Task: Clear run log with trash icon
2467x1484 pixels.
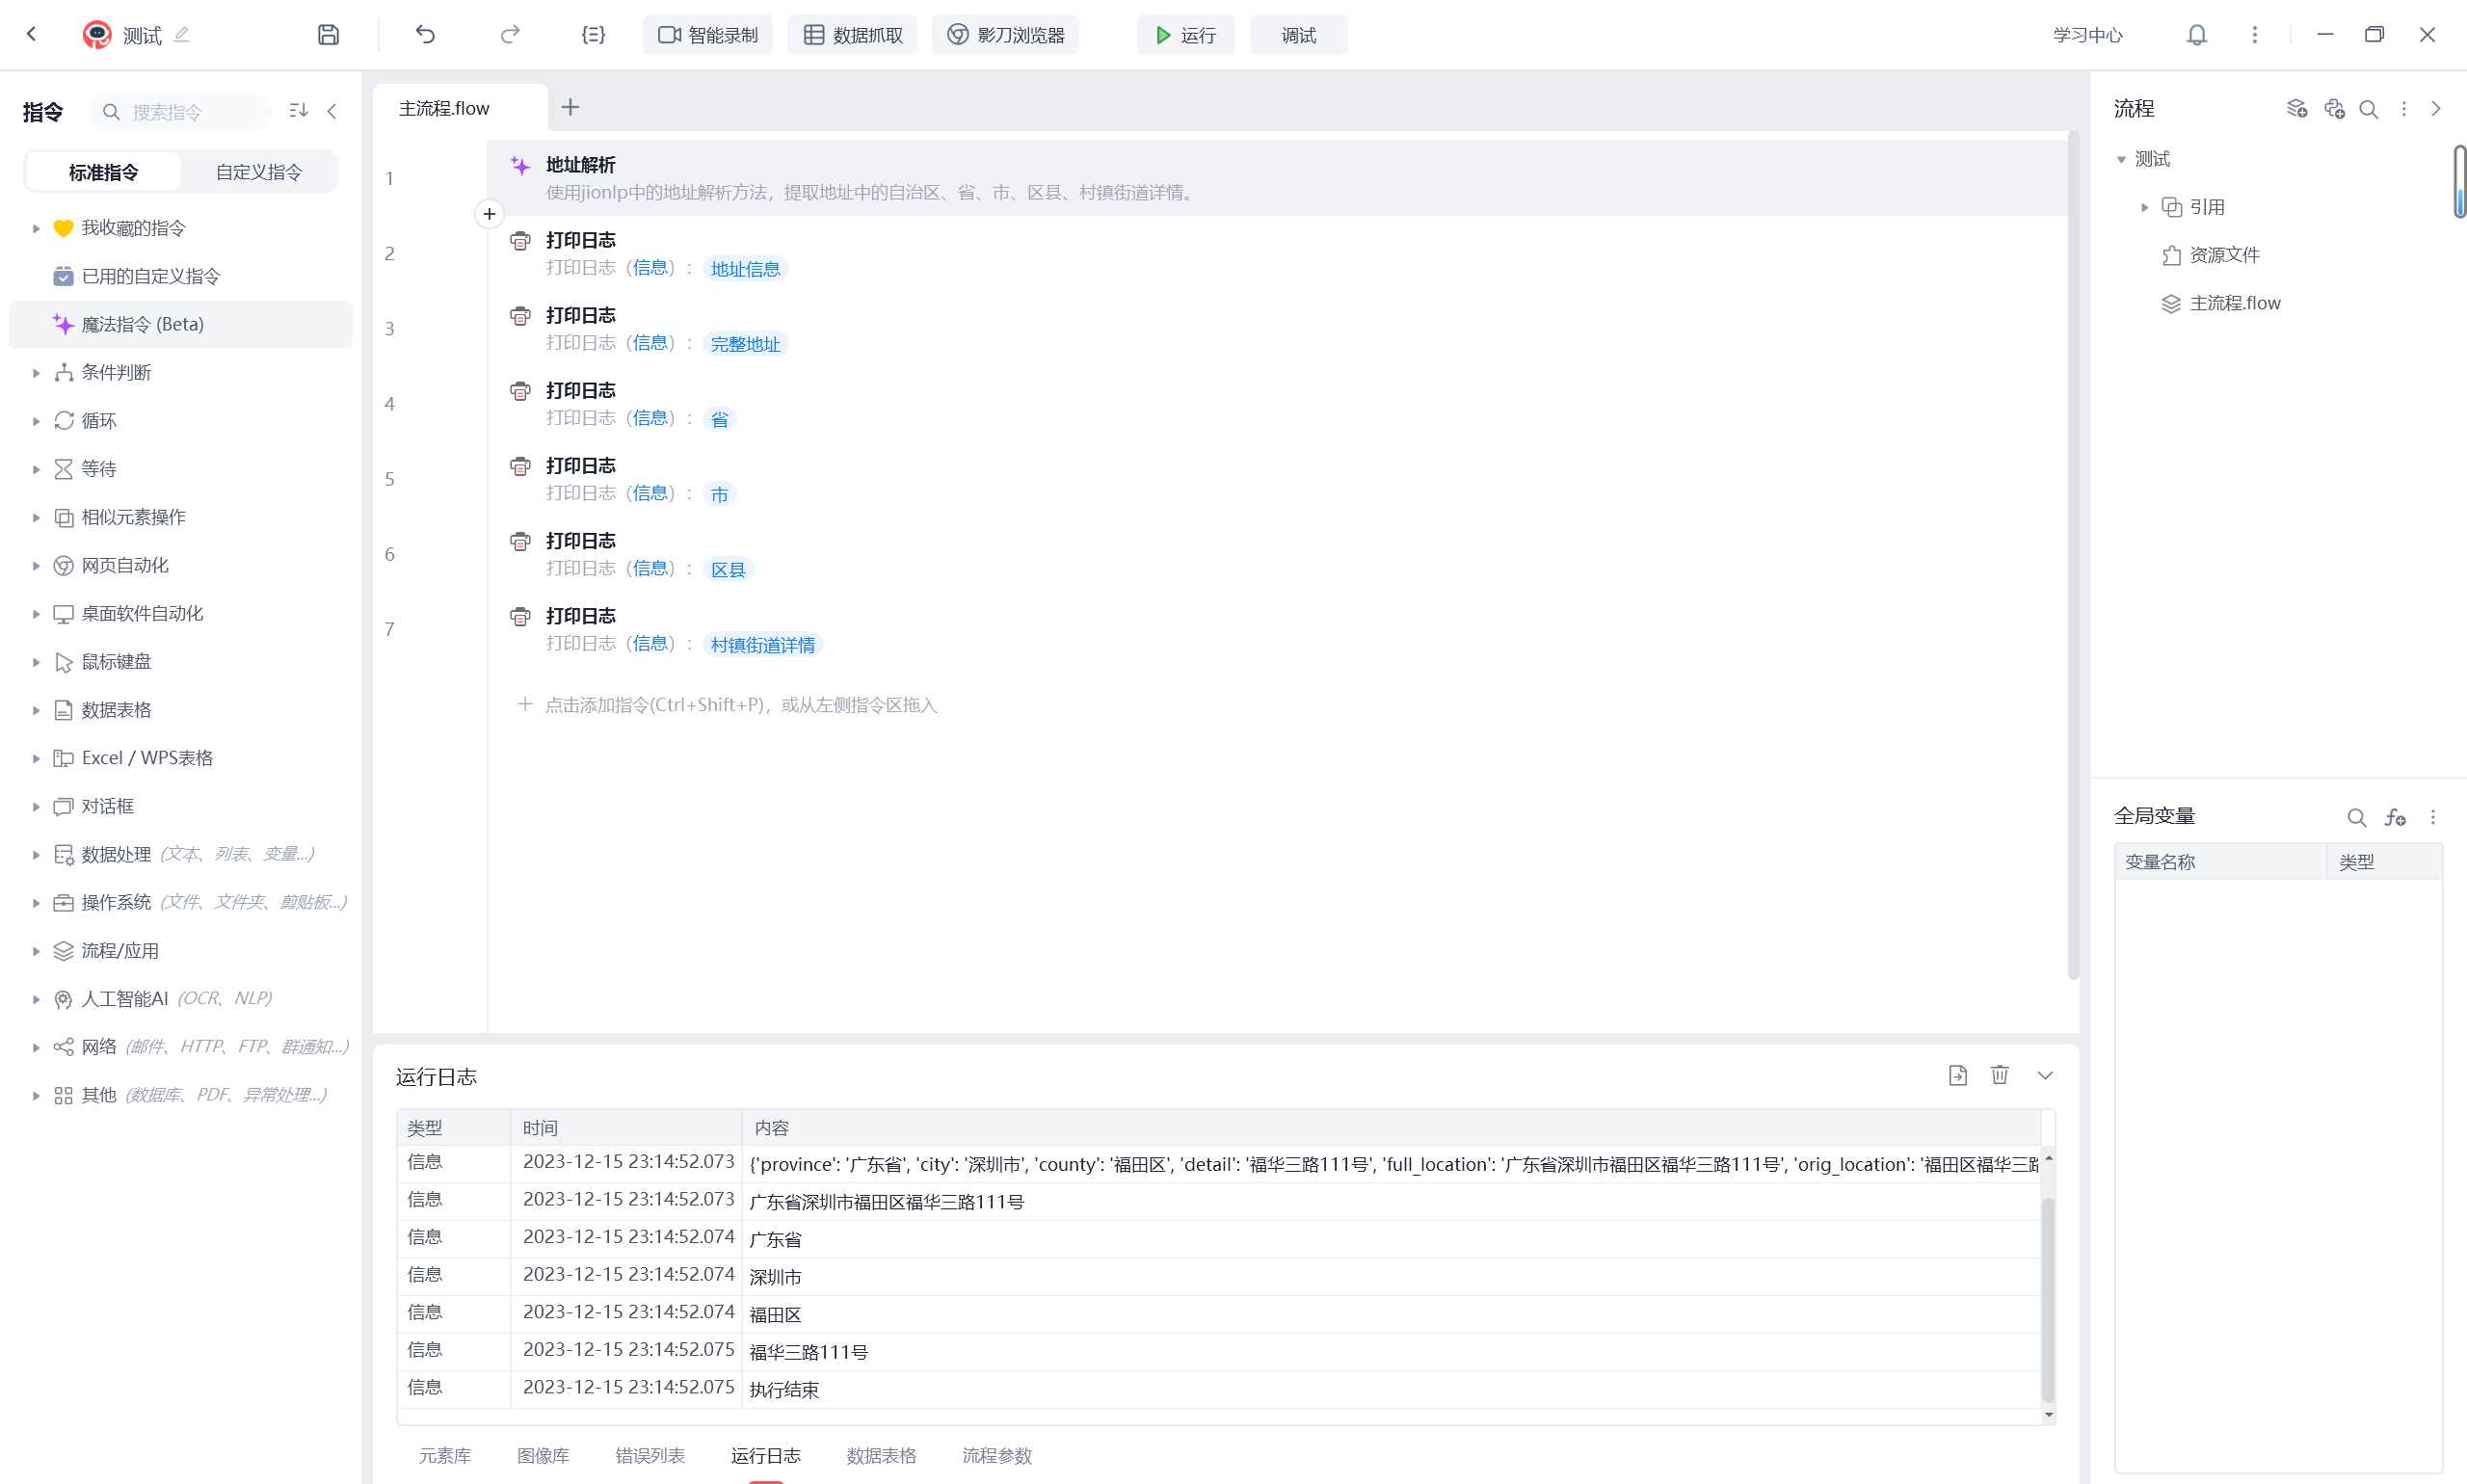Action: coord(1999,1075)
